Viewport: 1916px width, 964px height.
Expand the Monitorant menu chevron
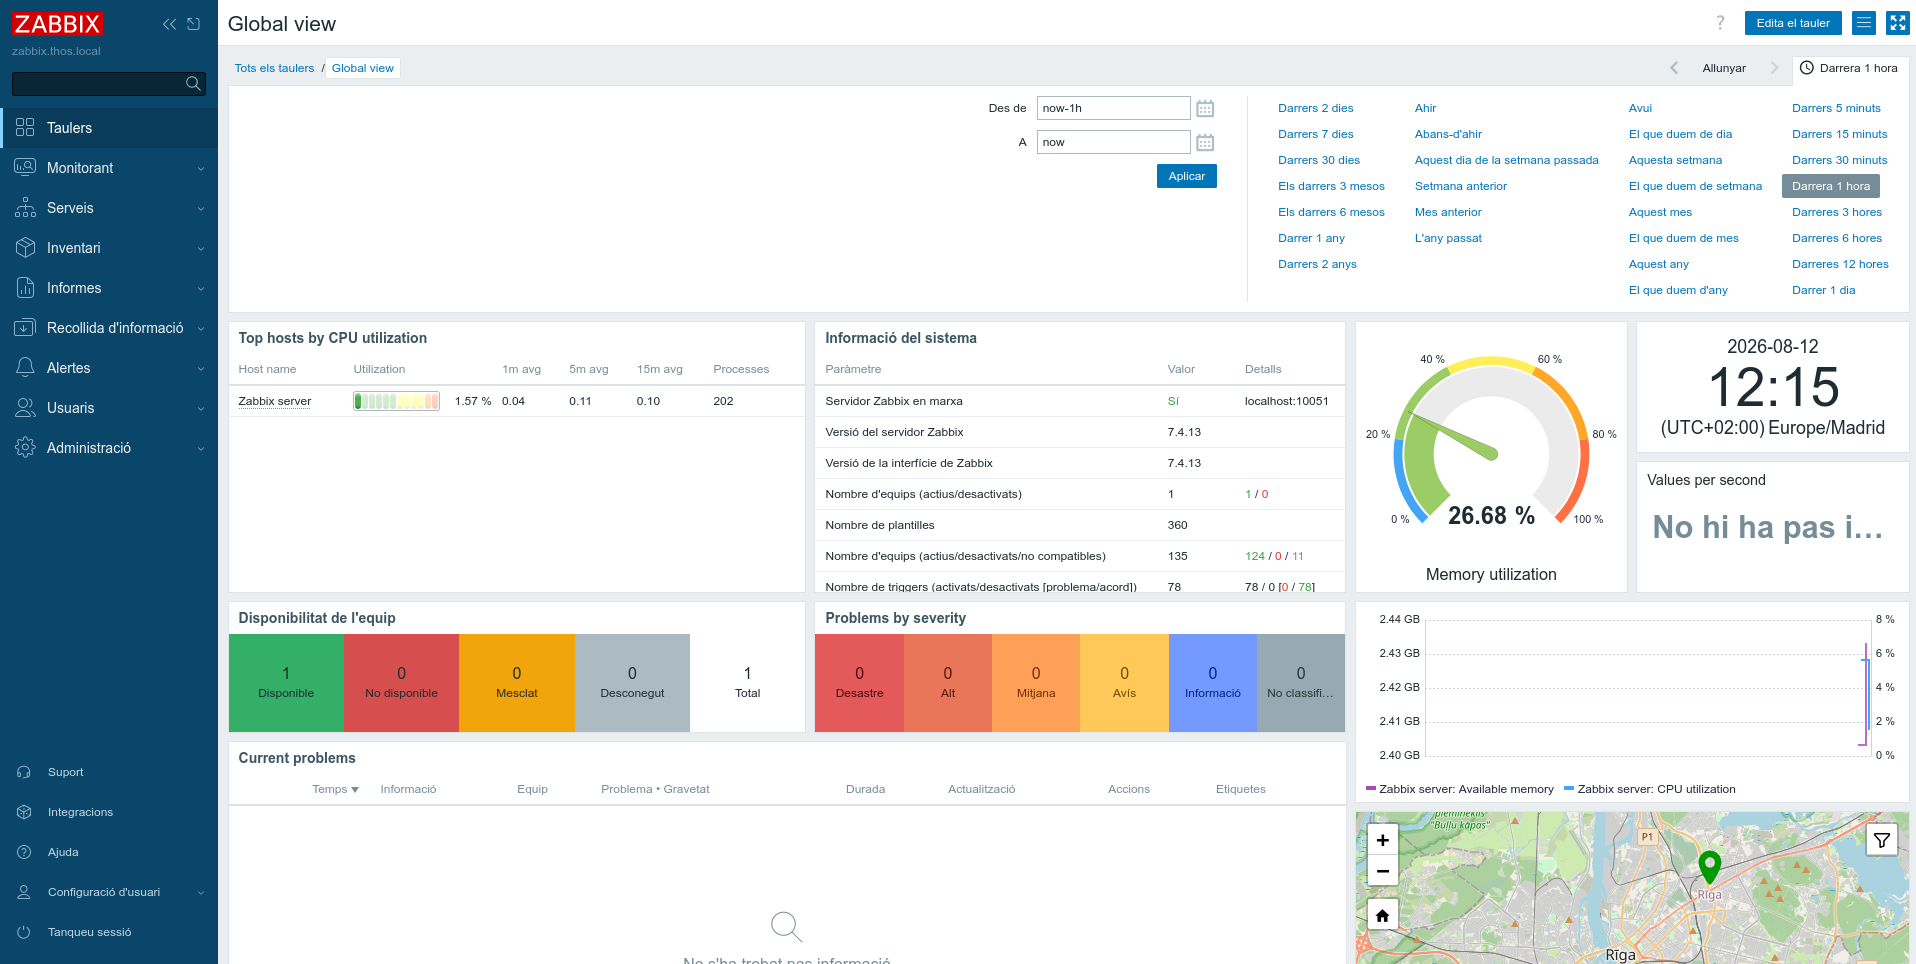[201, 169]
